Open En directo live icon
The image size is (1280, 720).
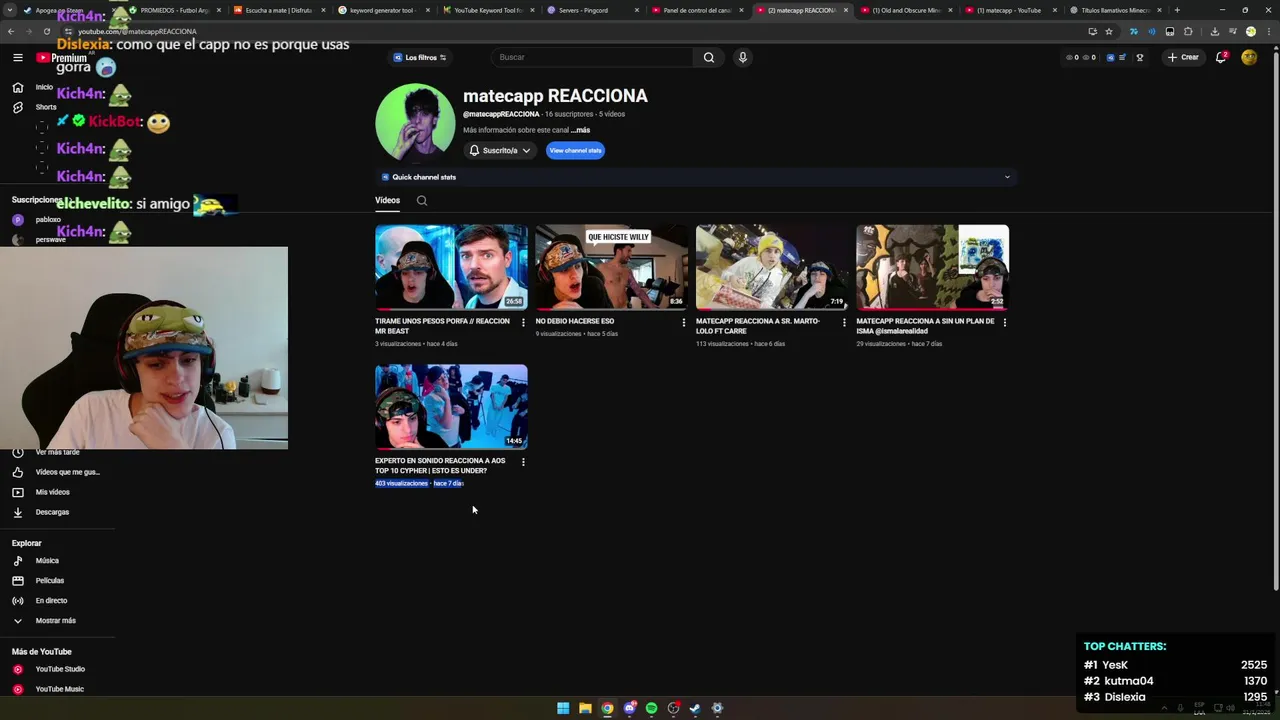click(18, 601)
